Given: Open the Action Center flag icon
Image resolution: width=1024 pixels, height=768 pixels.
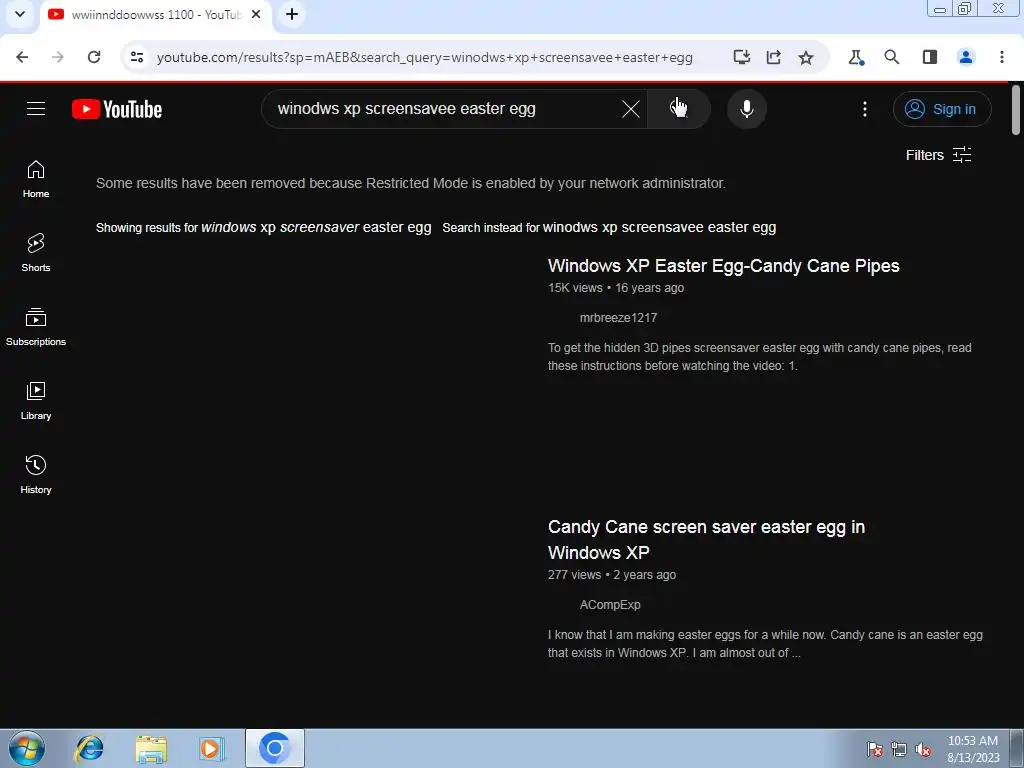Looking at the screenshot, I should click(874, 749).
